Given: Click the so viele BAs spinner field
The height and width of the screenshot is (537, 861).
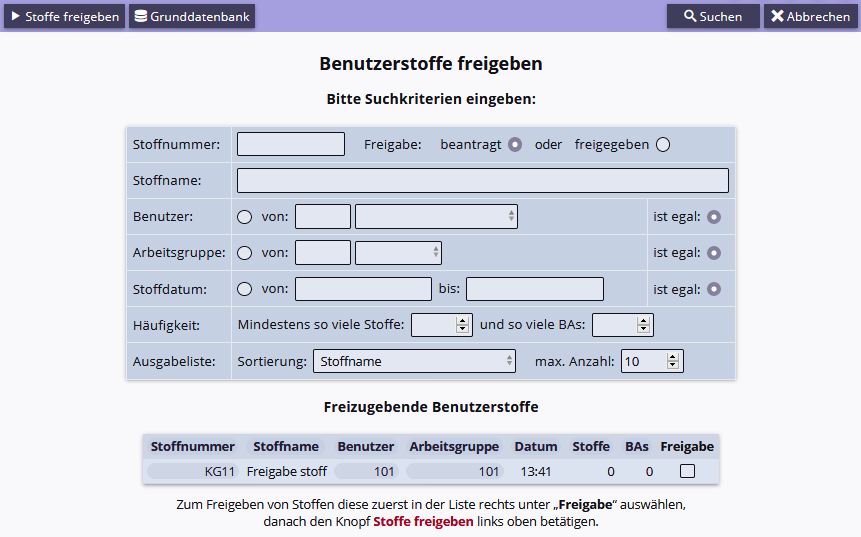Looking at the screenshot, I should click(623, 325).
